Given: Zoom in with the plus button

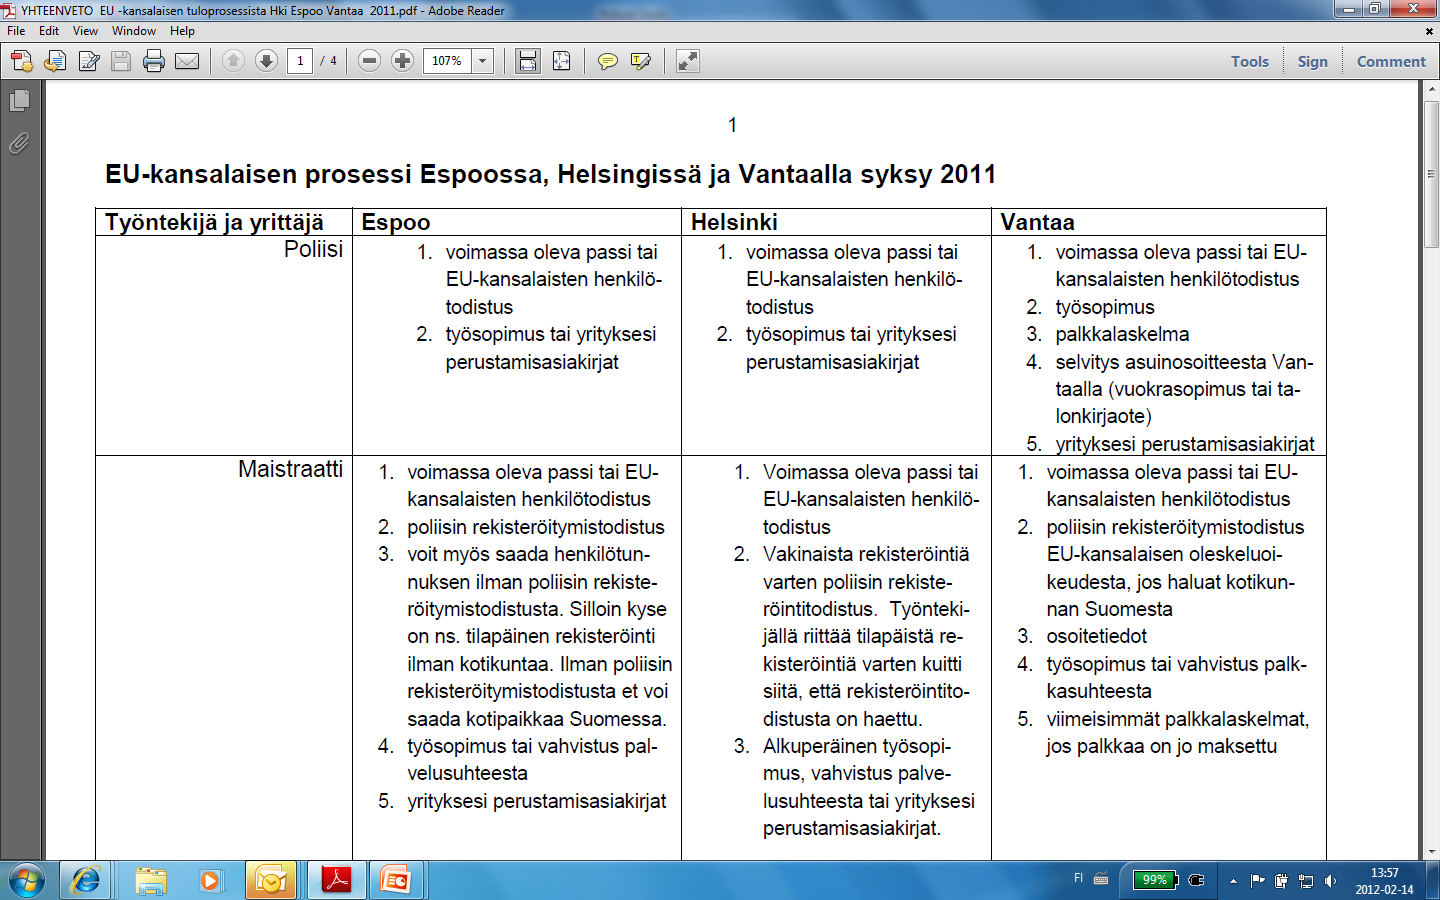Looking at the screenshot, I should [402, 61].
